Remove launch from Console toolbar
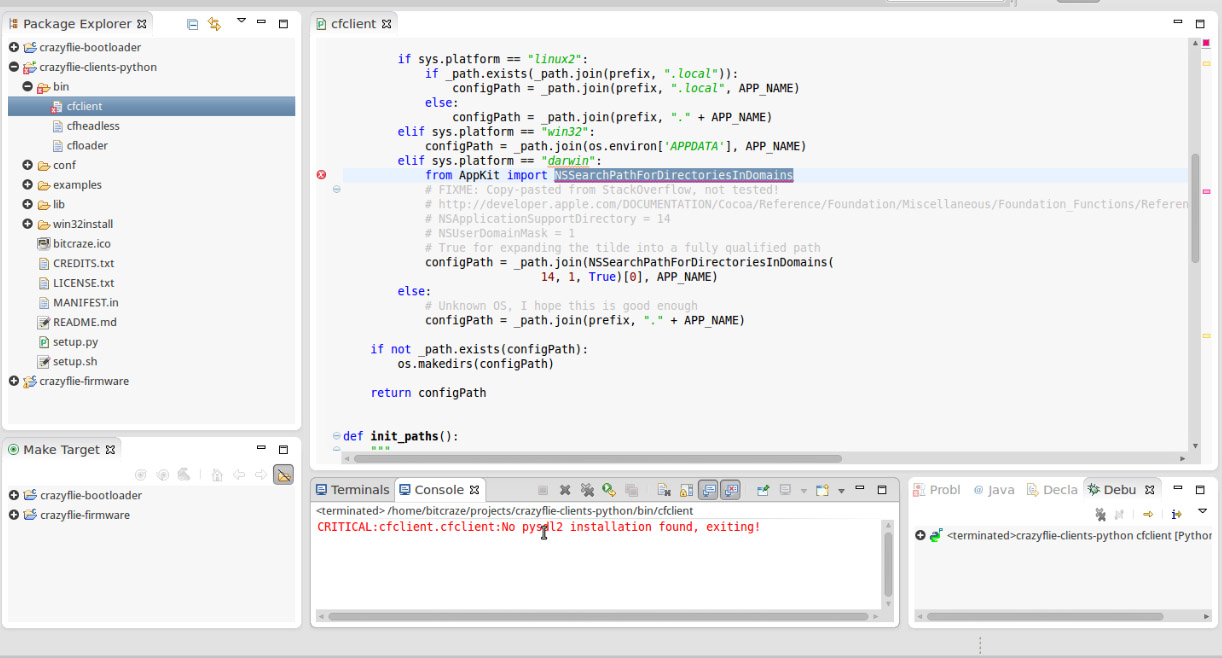1222x658 pixels. (565, 490)
